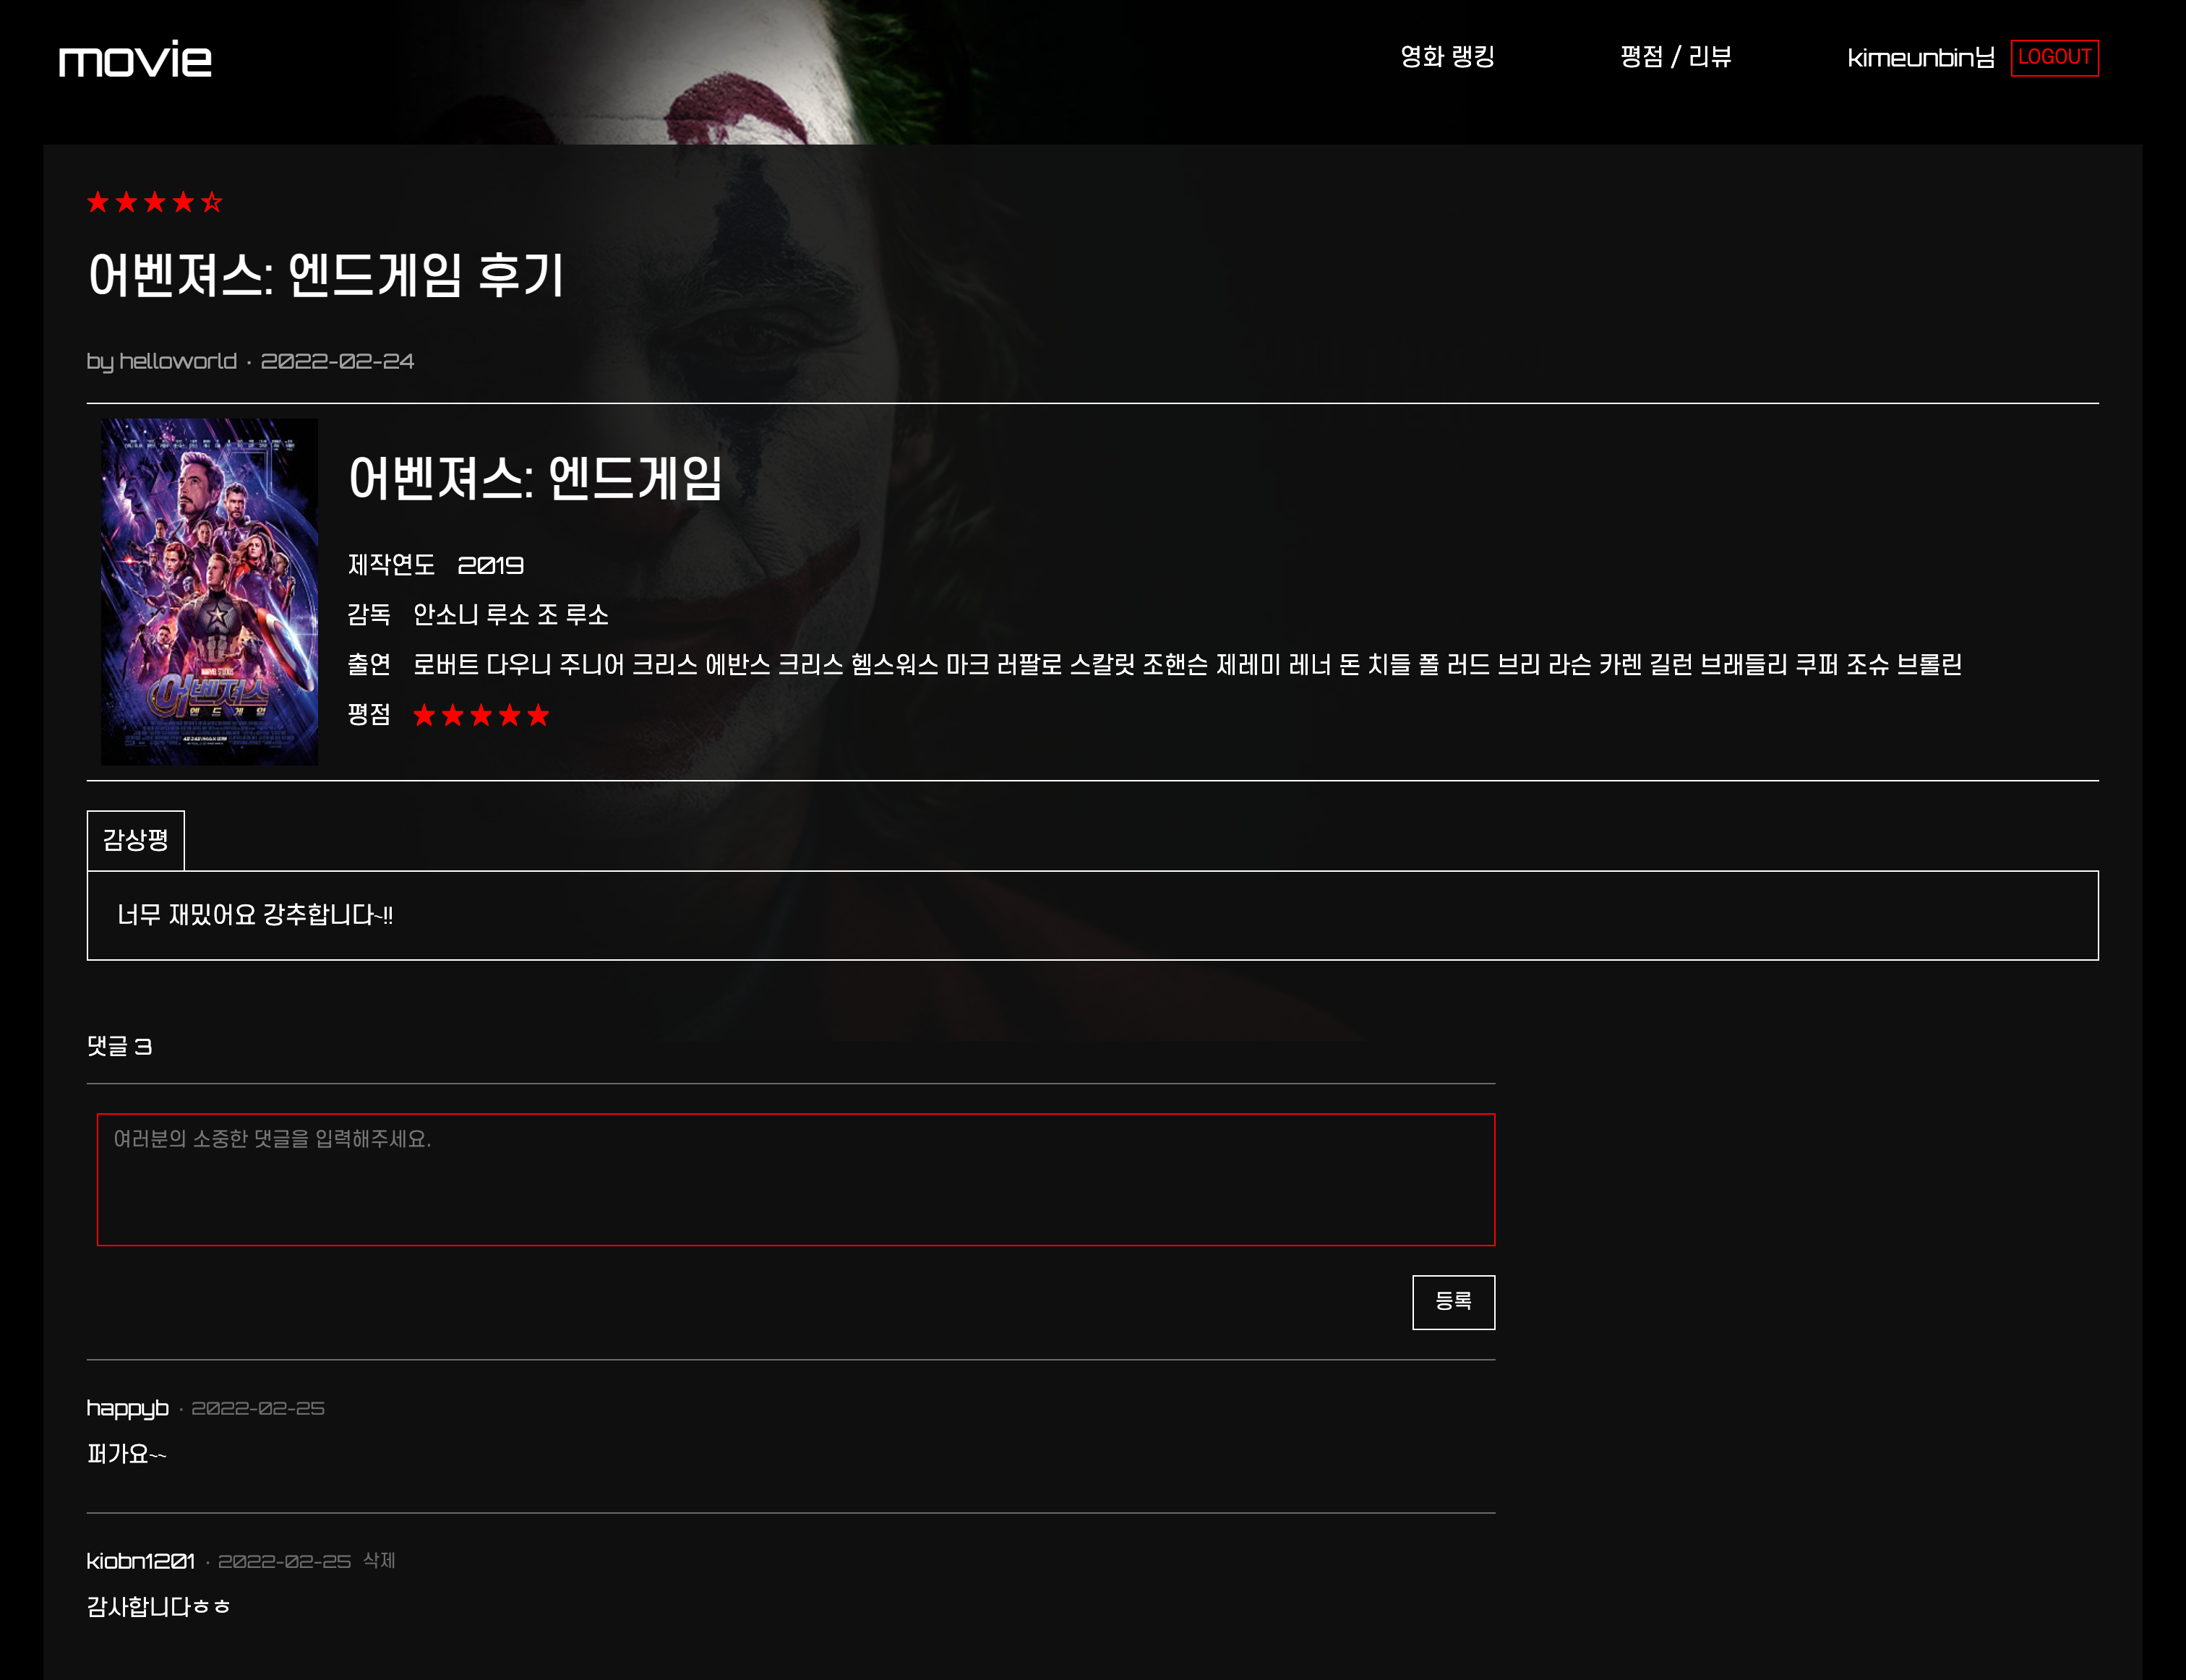Click kiobm1201's comment date 2022-02-25
The height and width of the screenshot is (1680, 2186).
[285, 1561]
